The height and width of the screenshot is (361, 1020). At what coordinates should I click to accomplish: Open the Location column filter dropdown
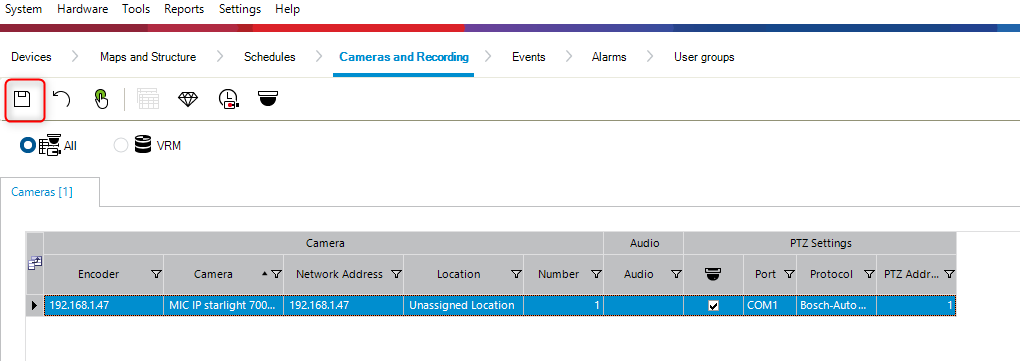[x=516, y=274]
